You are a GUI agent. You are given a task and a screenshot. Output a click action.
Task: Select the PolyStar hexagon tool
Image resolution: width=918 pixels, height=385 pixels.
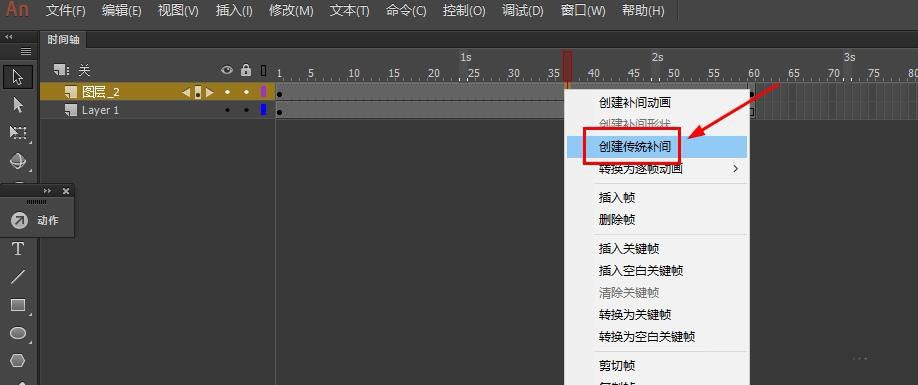coord(18,360)
